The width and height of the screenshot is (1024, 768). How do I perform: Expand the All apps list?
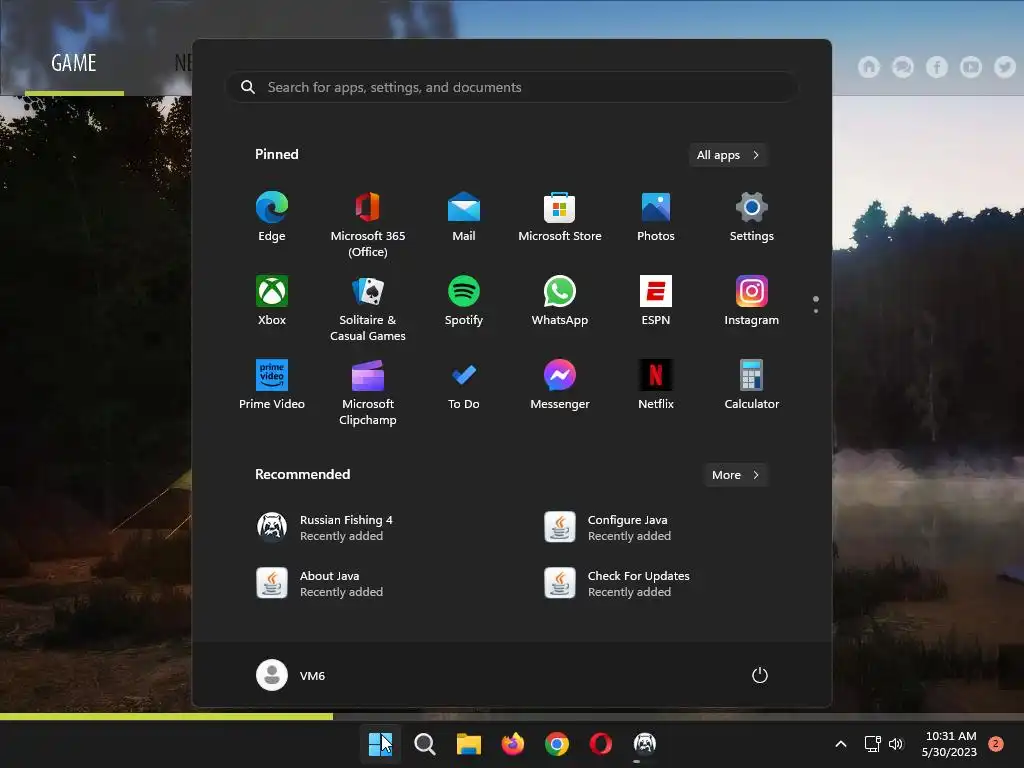[728, 155]
